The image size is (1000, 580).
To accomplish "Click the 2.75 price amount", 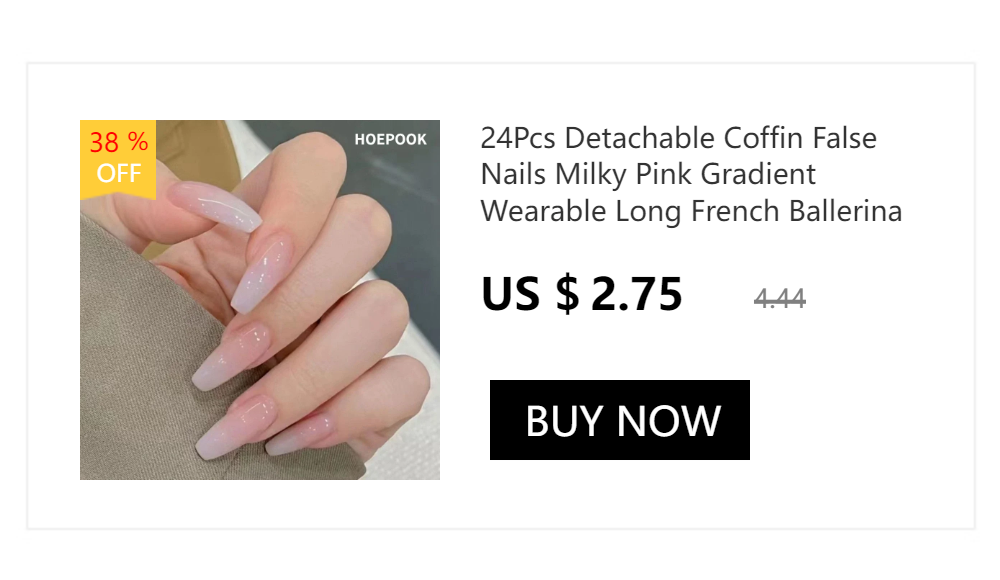I will pyautogui.click(x=636, y=294).
